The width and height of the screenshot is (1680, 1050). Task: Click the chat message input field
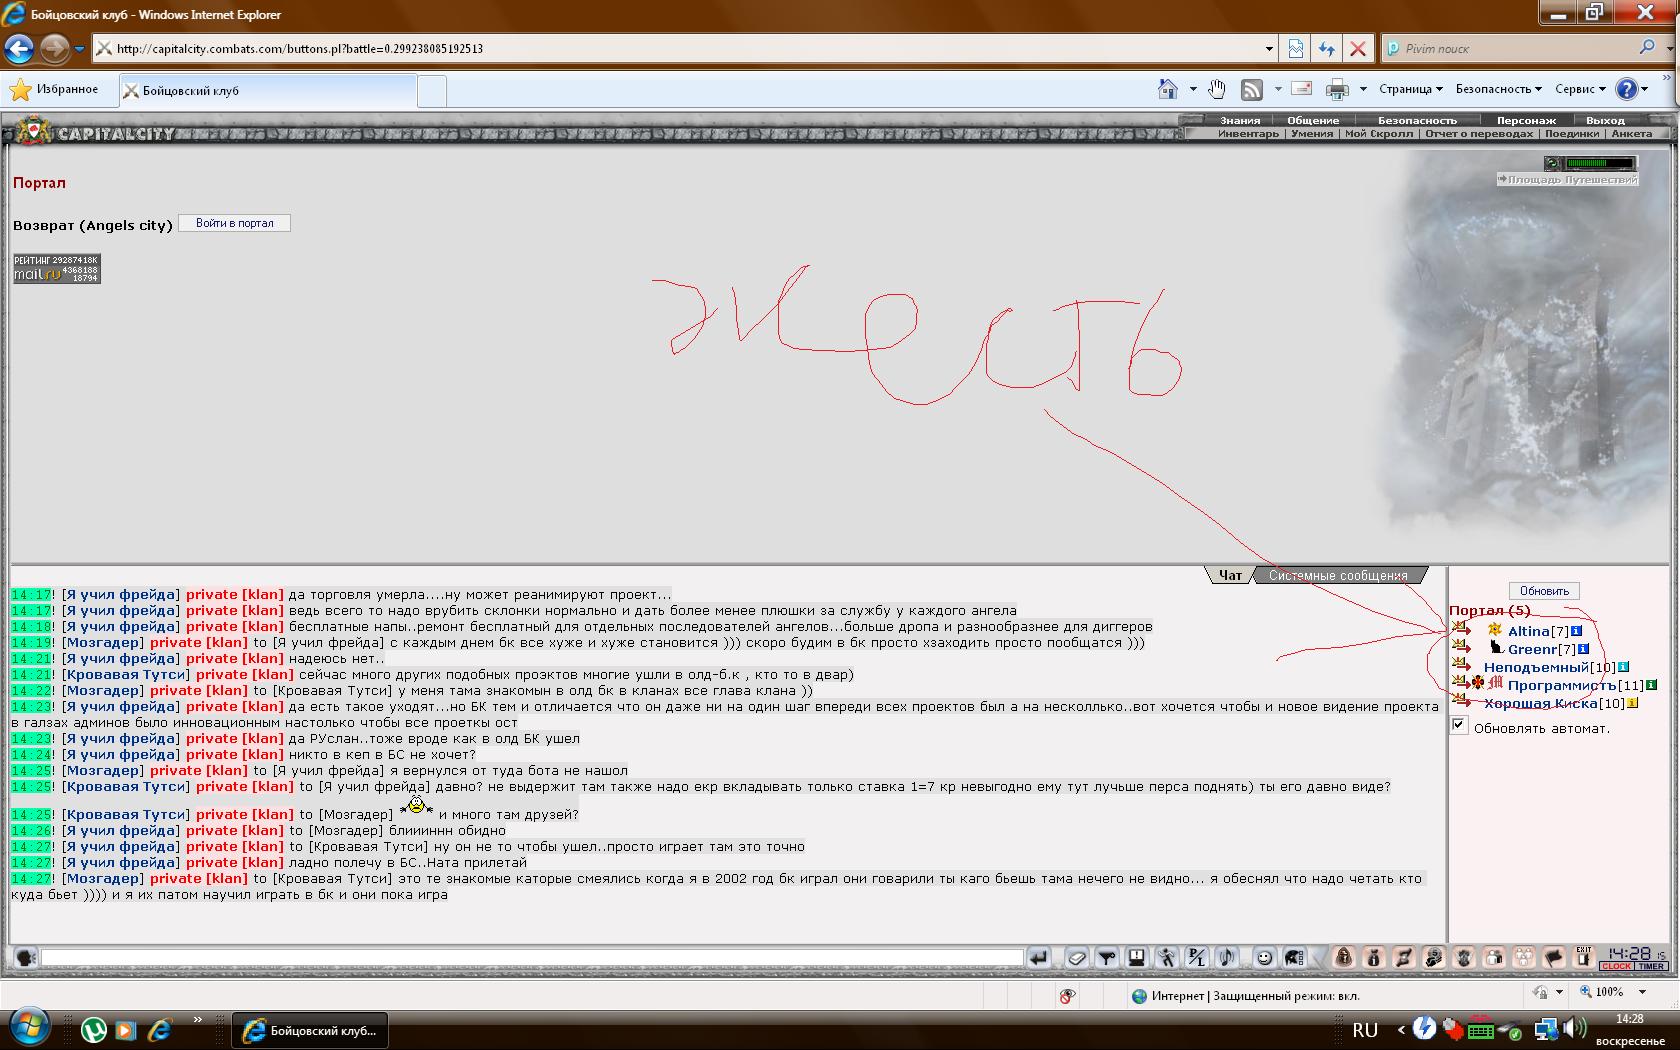pyautogui.click(x=532, y=958)
